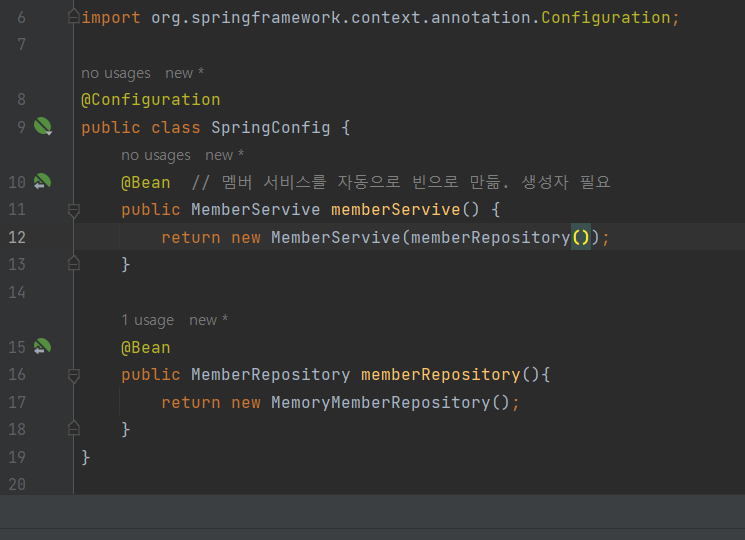Click memberRepository method name on line 16
The image size is (745, 540).
point(440,375)
